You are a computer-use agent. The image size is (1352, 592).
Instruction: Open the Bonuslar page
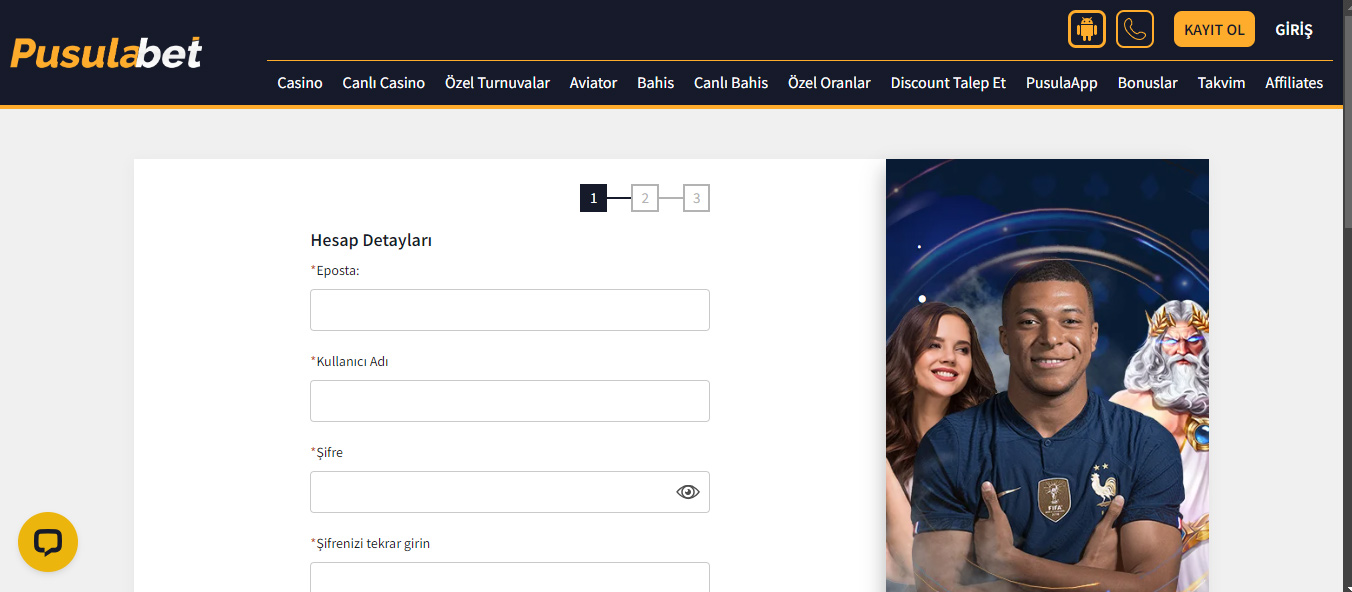click(1147, 83)
